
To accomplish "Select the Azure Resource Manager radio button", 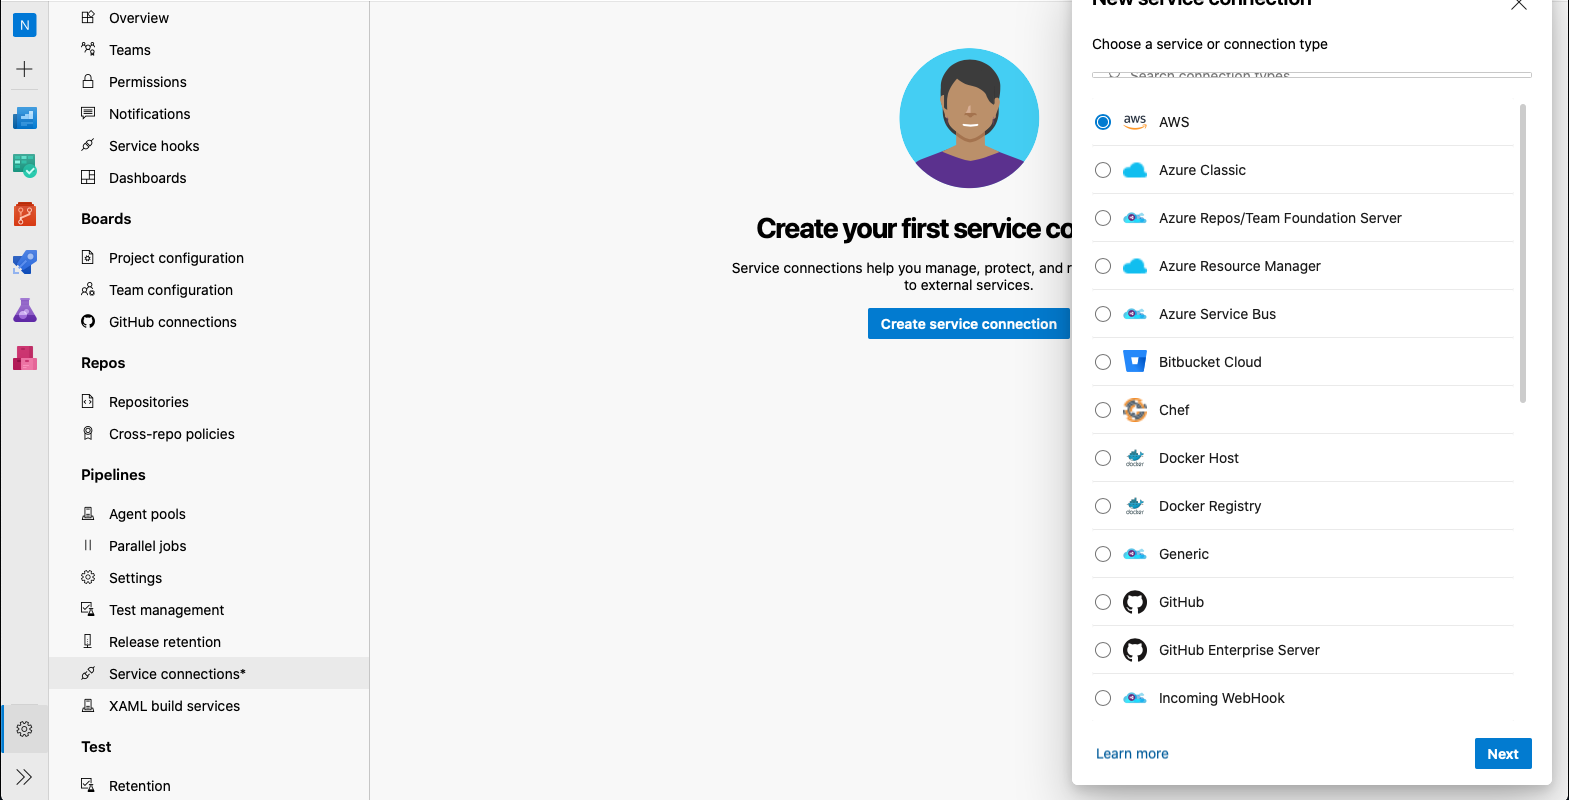I will click(1103, 266).
